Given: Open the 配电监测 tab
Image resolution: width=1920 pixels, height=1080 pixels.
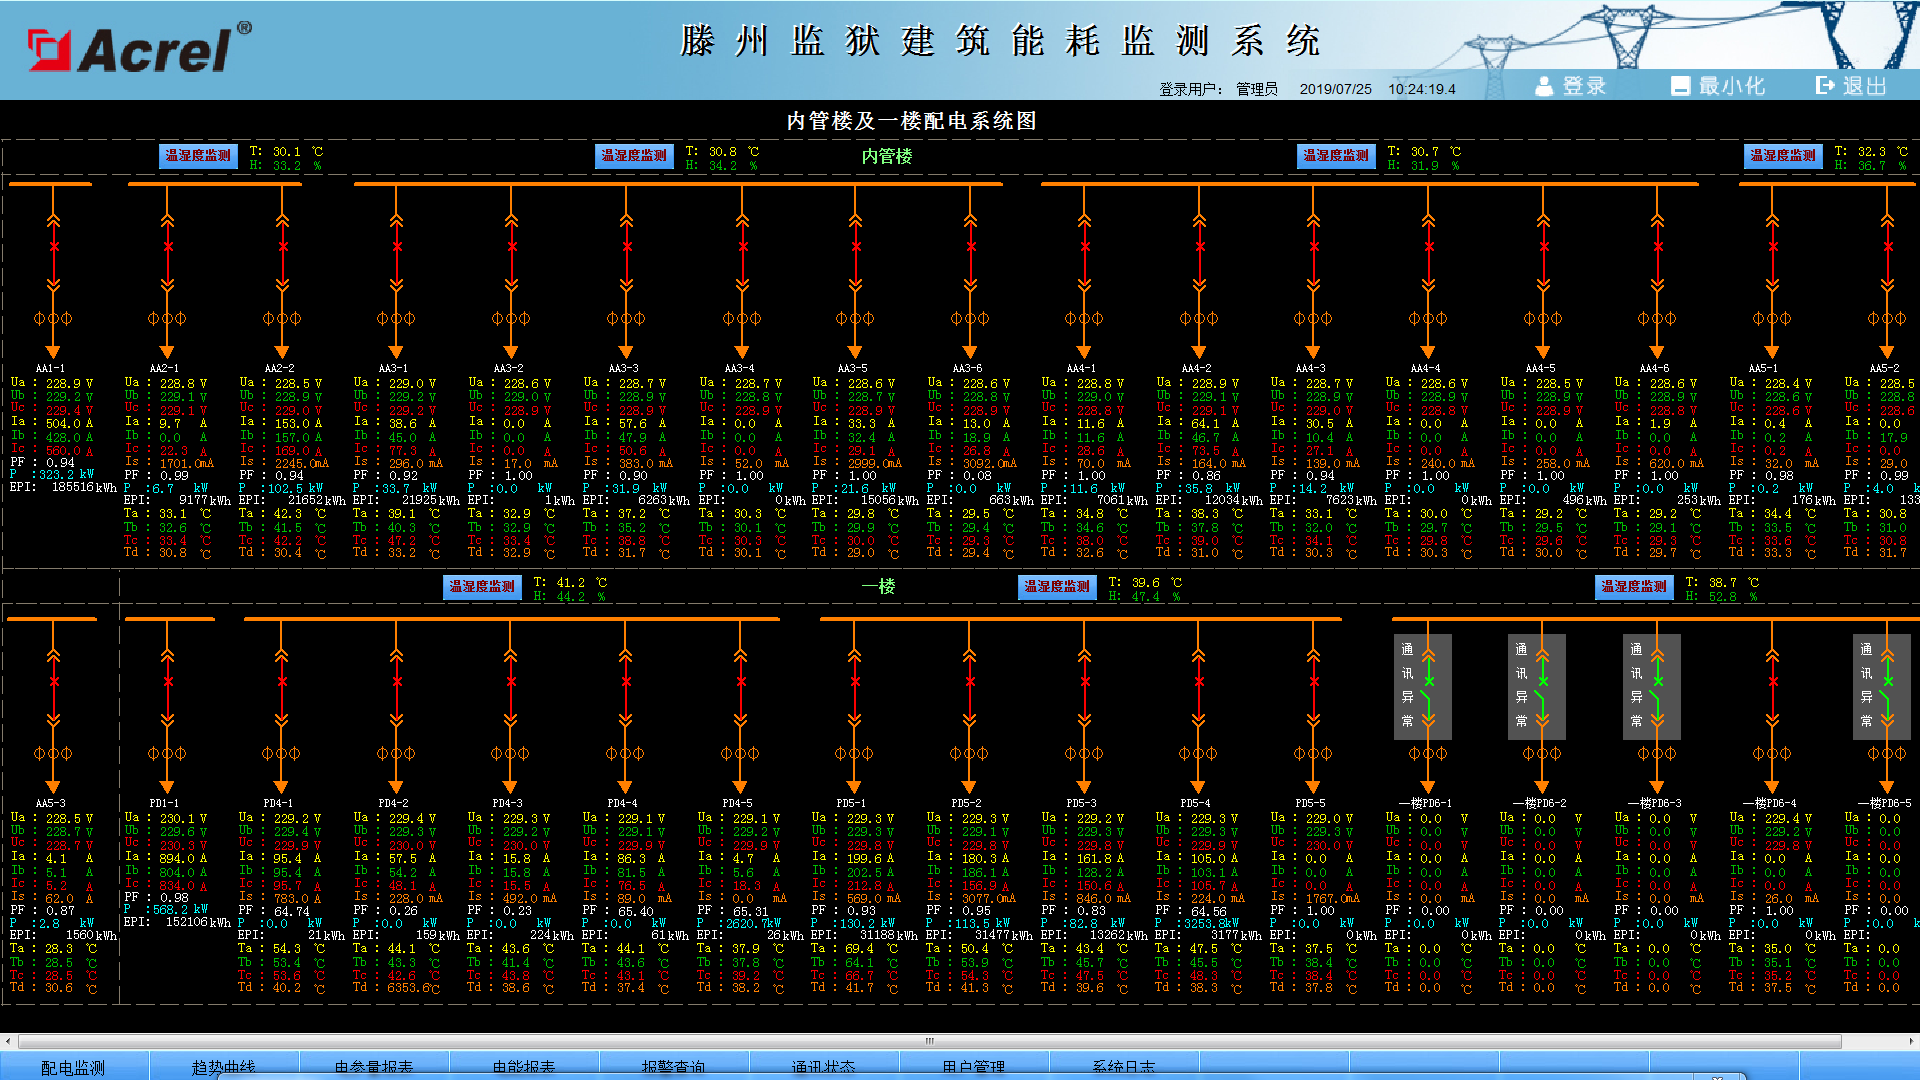Looking at the screenshot, I should [73, 1067].
